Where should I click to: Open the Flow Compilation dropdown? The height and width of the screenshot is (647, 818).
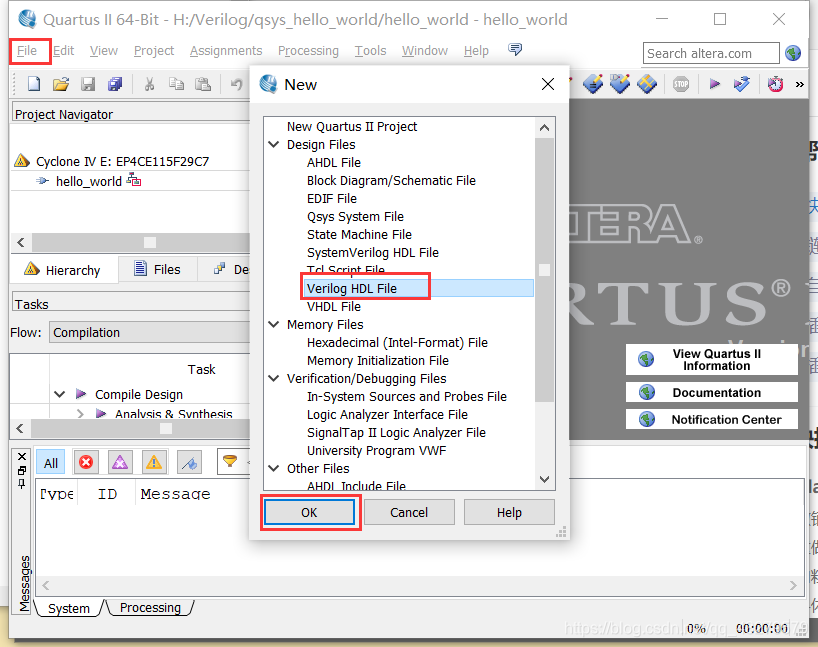point(150,332)
